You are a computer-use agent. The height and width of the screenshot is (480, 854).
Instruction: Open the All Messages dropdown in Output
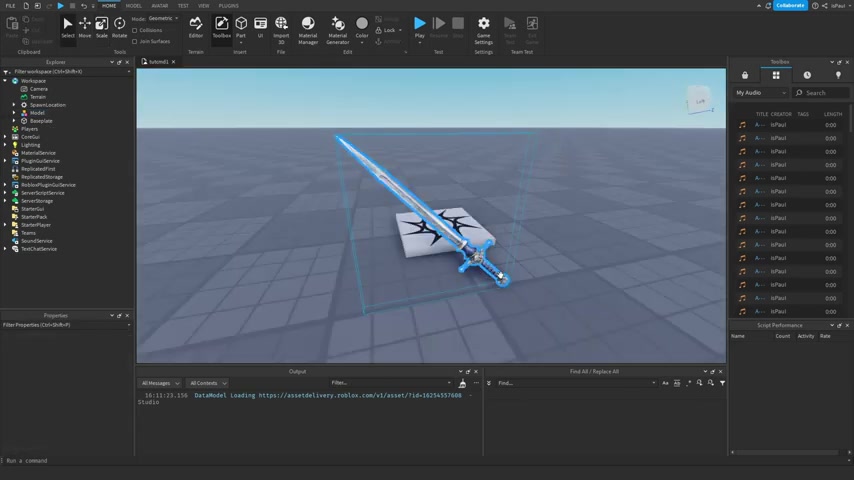pyautogui.click(x=160, y=383)
